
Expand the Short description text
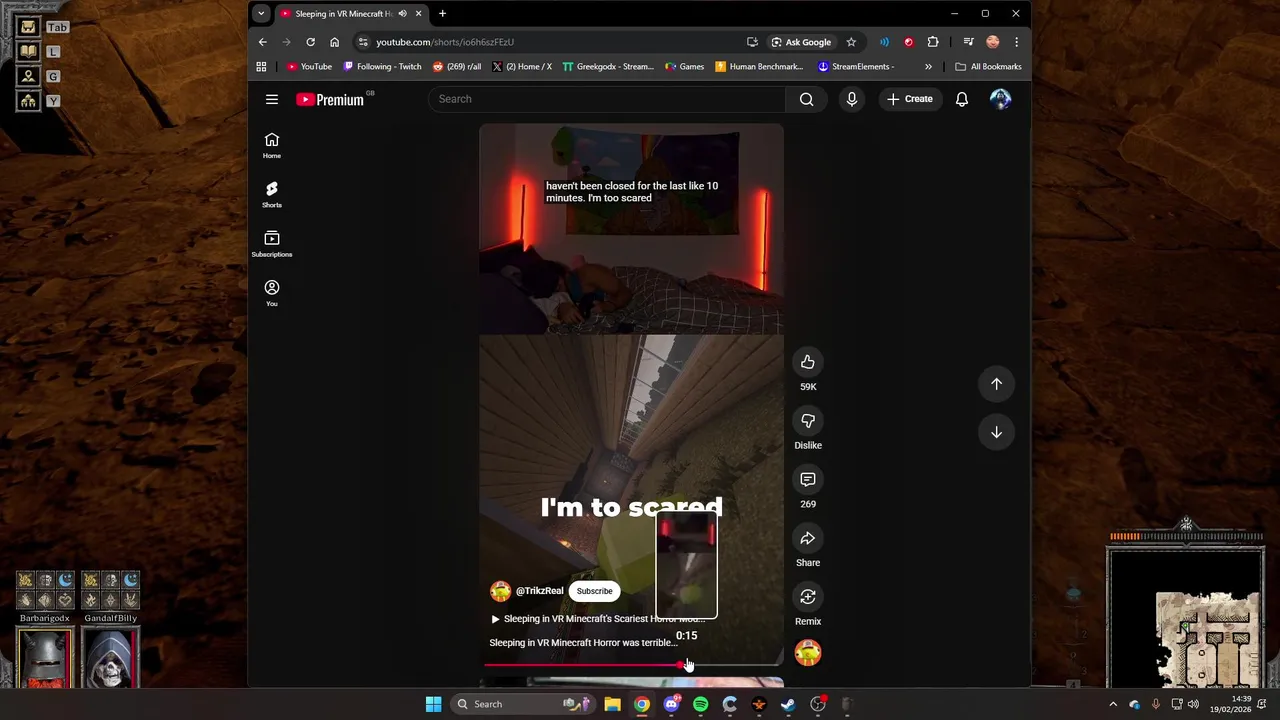pyautogui.click(x=583, y=643)
